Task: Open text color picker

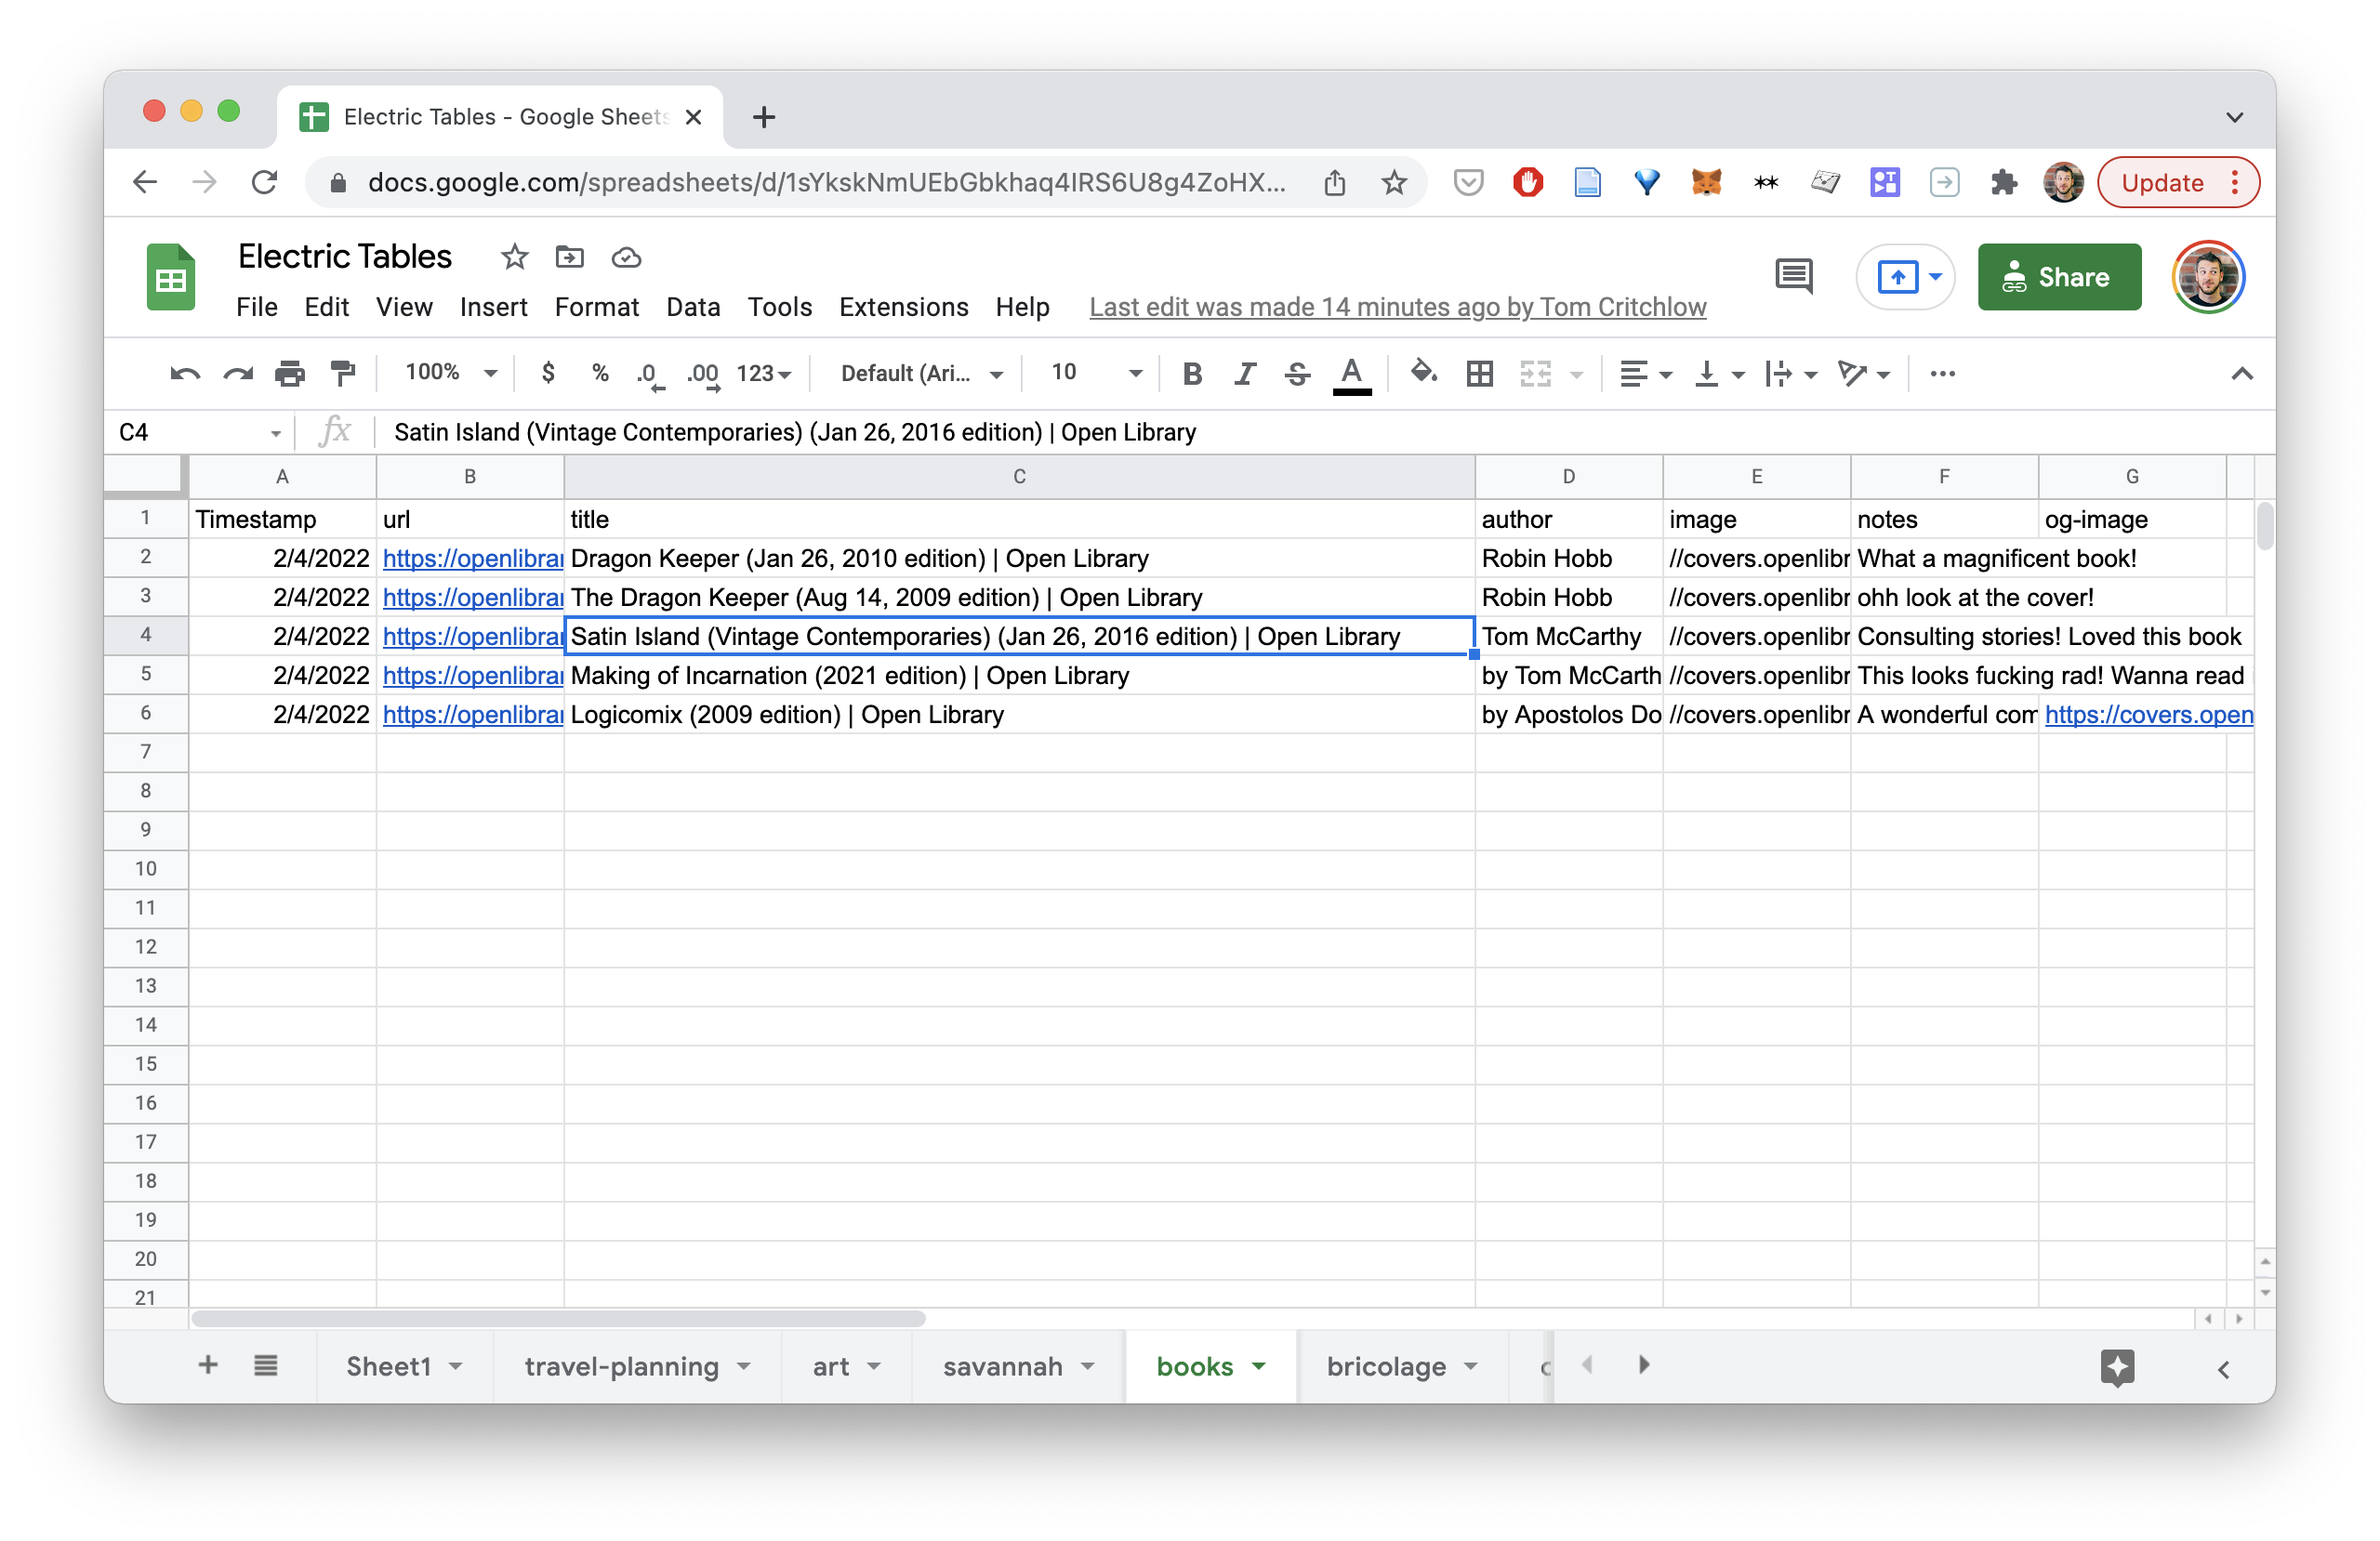Action: [x=1352, y=375]
